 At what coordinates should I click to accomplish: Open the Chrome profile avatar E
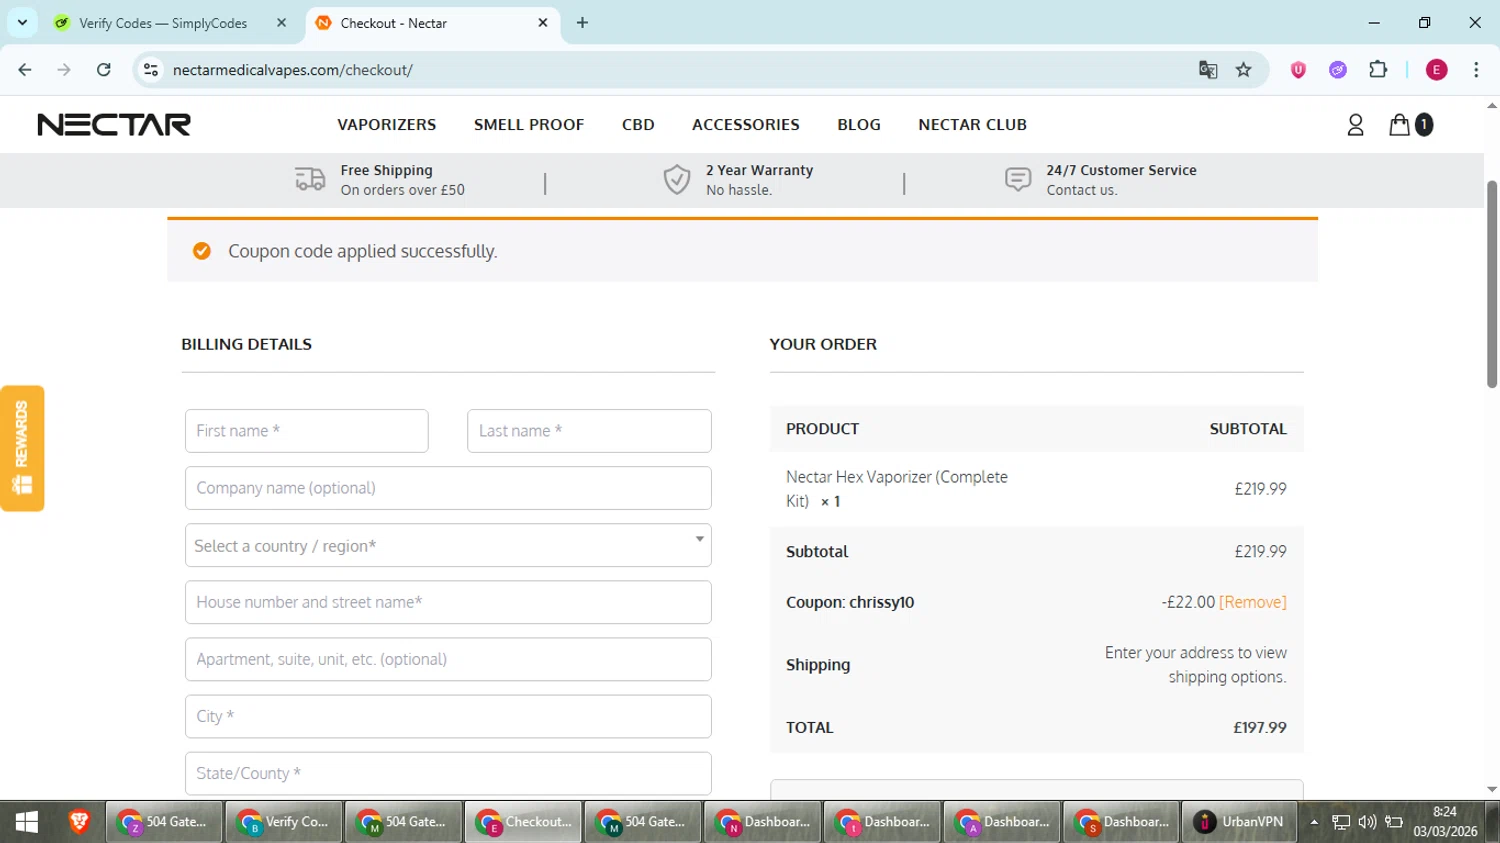pyautogui.click(x=1437, y=70)
